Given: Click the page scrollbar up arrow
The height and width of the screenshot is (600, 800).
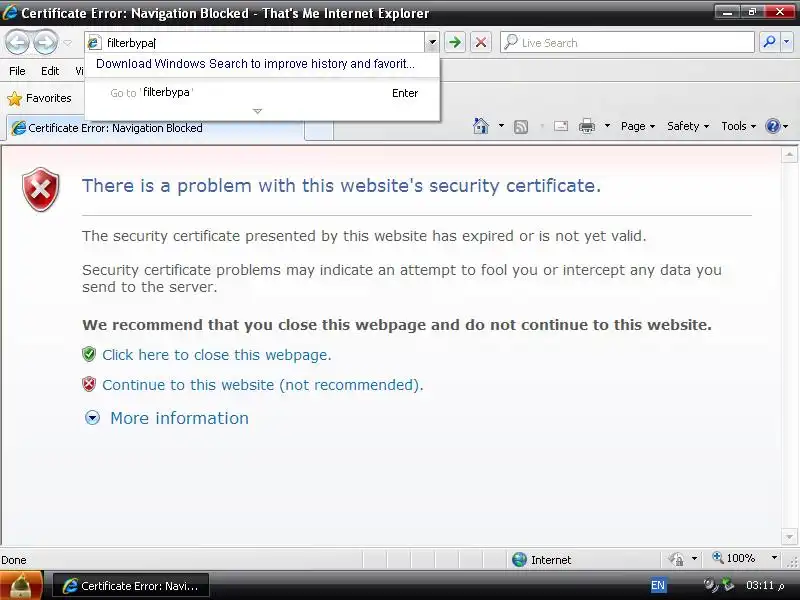Looking at the screenshot, I should (x=789, y=155).
